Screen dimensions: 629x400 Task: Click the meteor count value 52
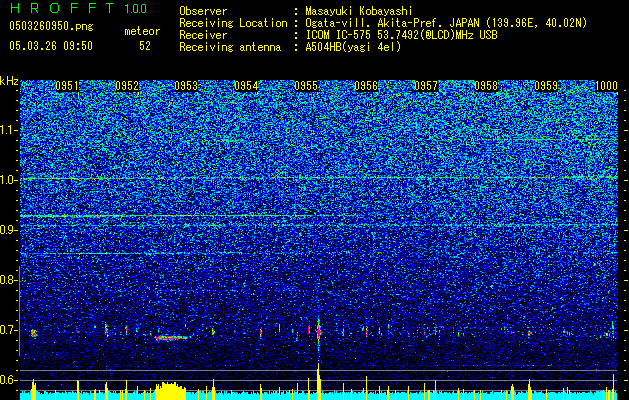coord(145,46)
